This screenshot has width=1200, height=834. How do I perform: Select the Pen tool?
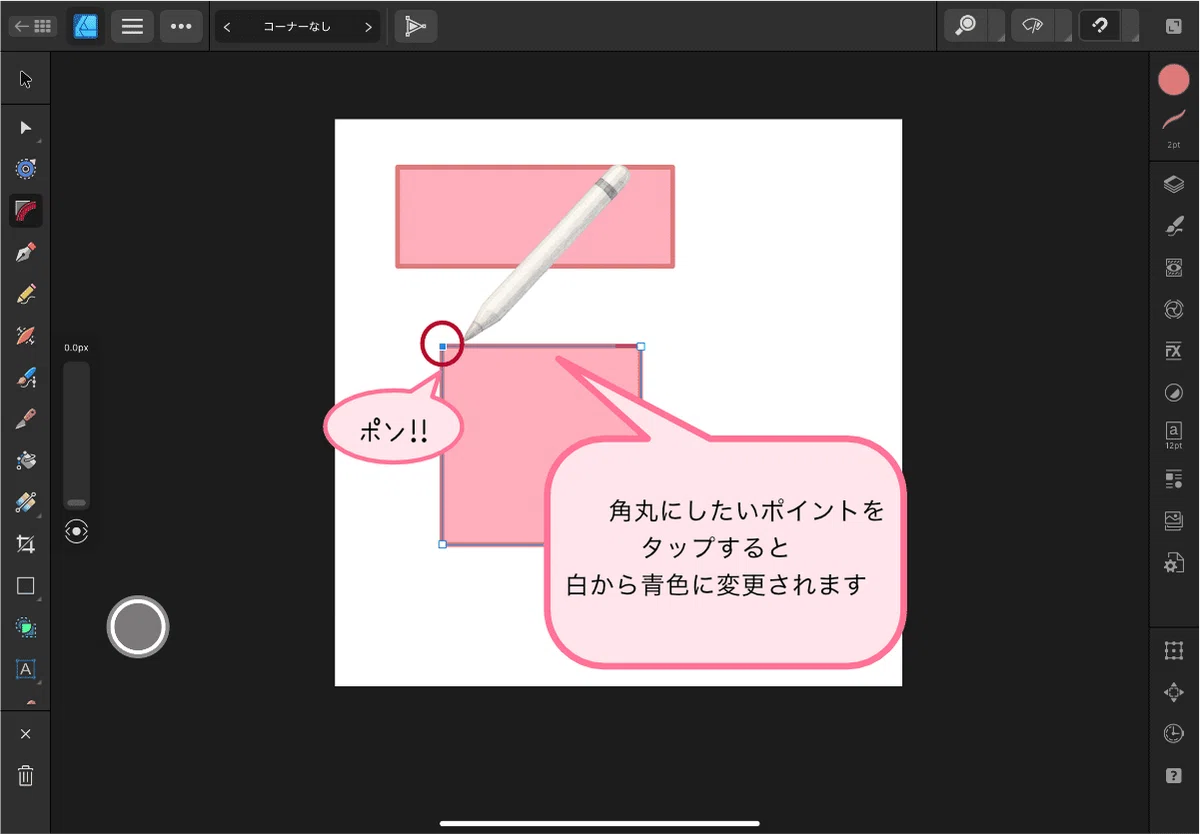[x=26, y=252]
